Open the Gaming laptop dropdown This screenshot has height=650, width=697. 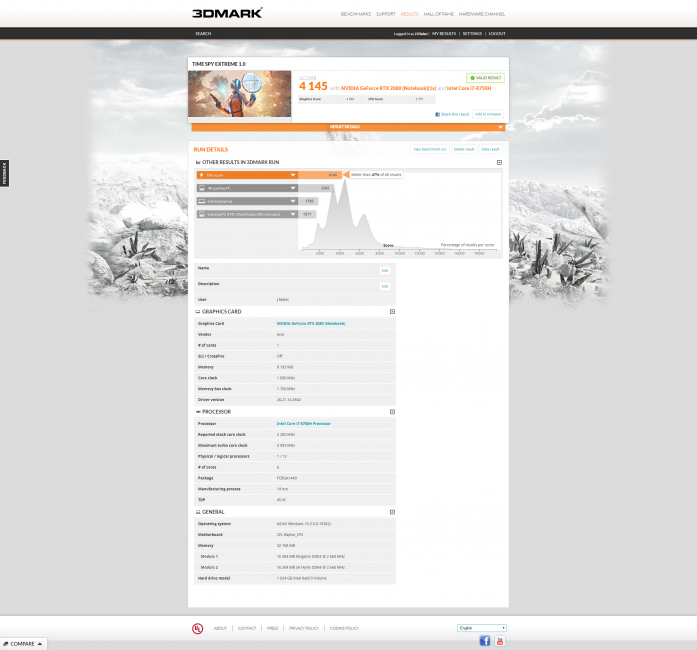point(293,201)
